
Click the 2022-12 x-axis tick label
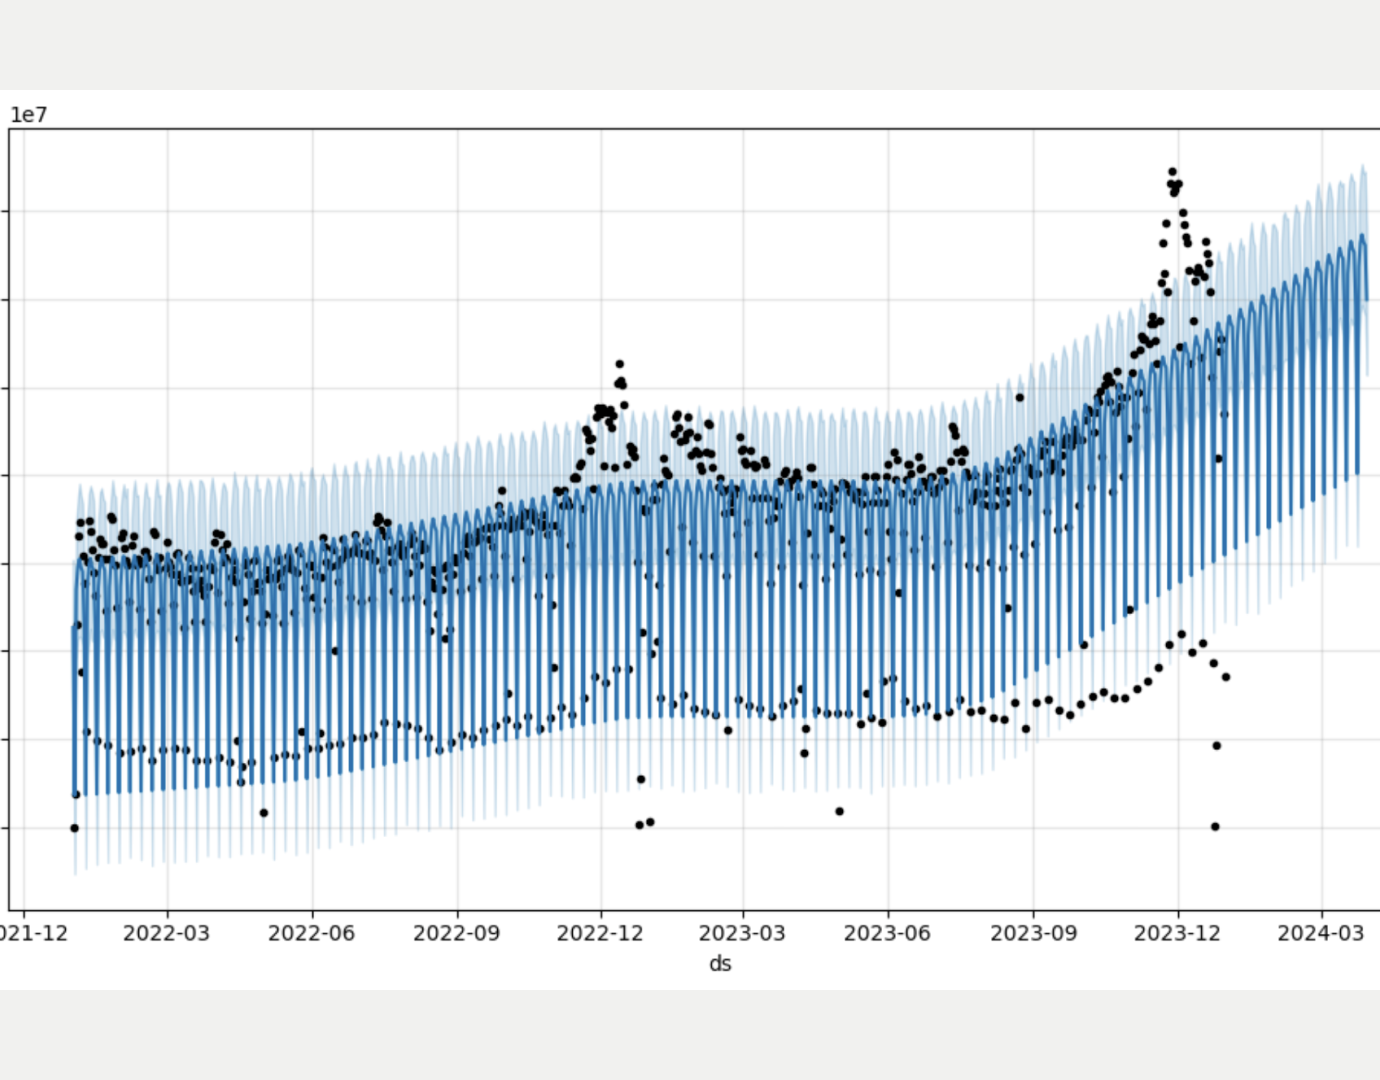click(x=601, y=933)
